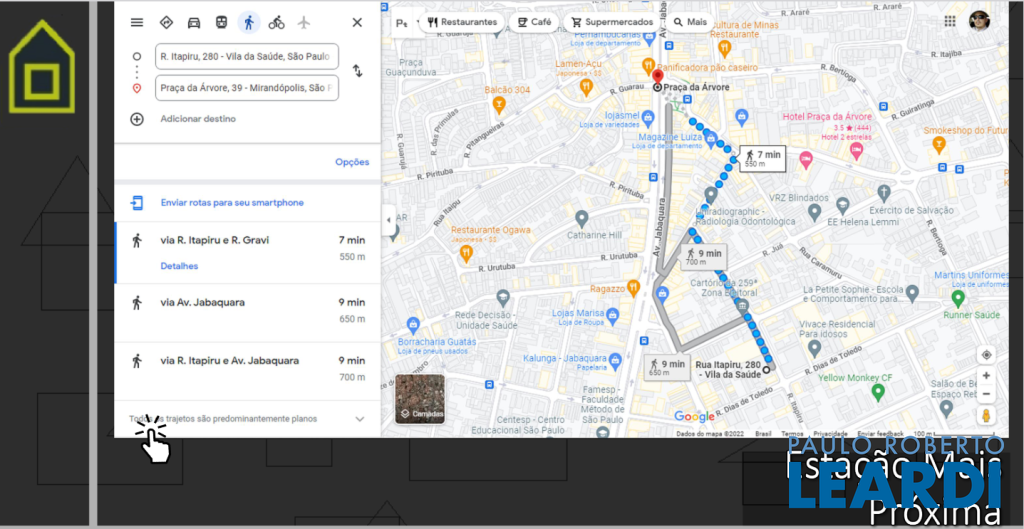
Task: Filter map by Café
Action: pyautogui.click(x=534, y=22)
